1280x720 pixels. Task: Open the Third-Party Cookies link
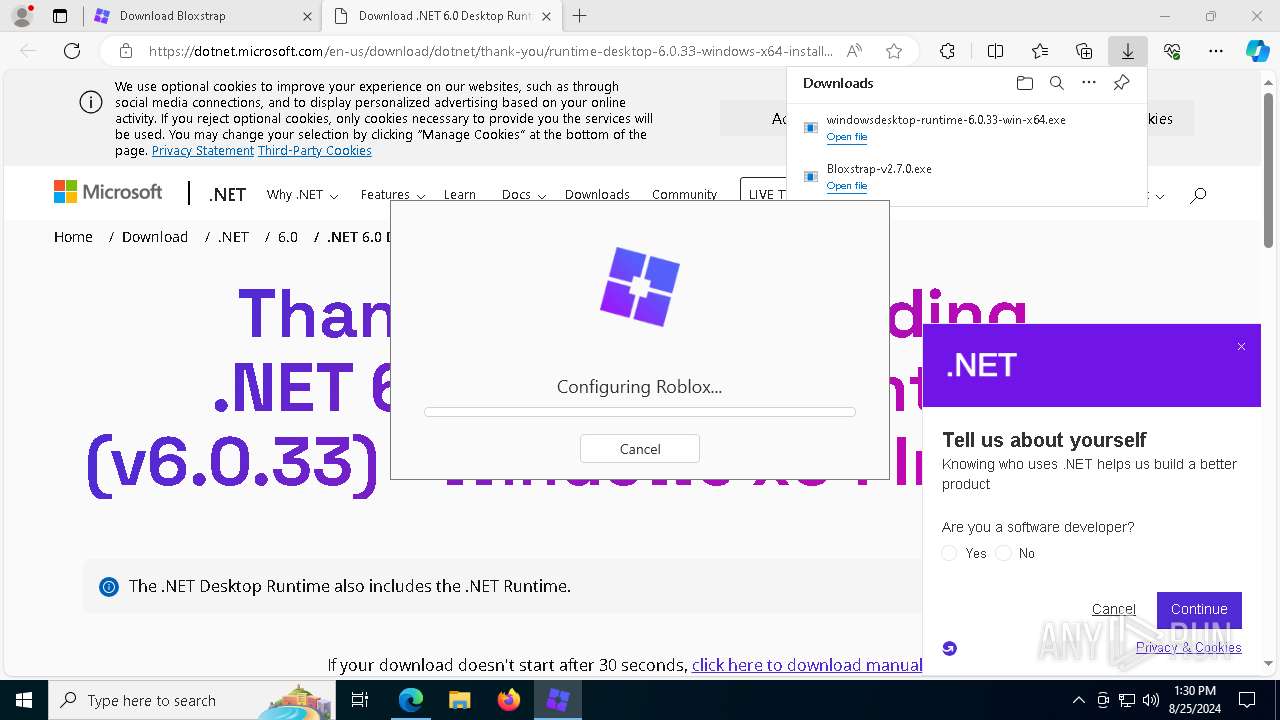pyautogui.click(x=315, y=150)
